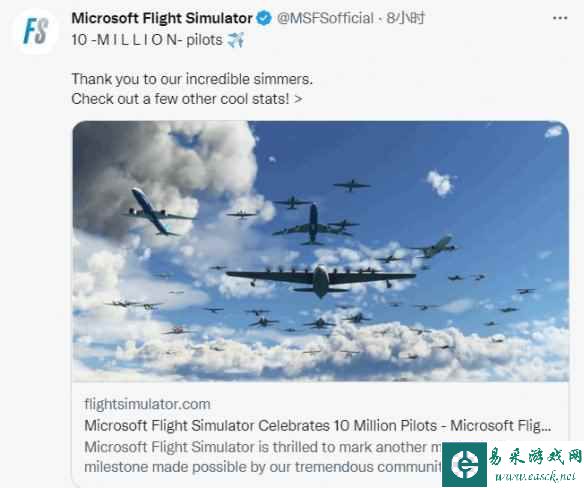
Task: Open the FS profile avatar
Action: click(35, 31)
